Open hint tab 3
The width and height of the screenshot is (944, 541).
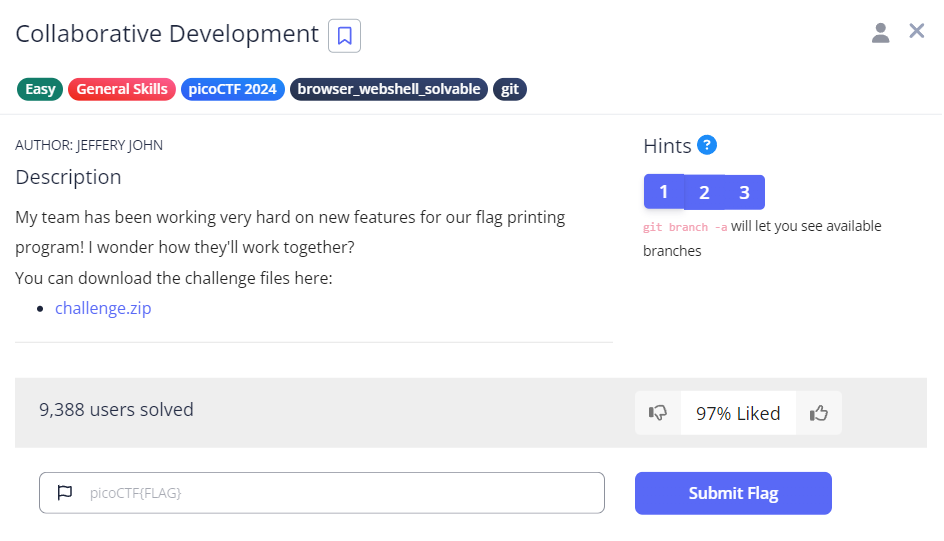click(x=744, y=193)
